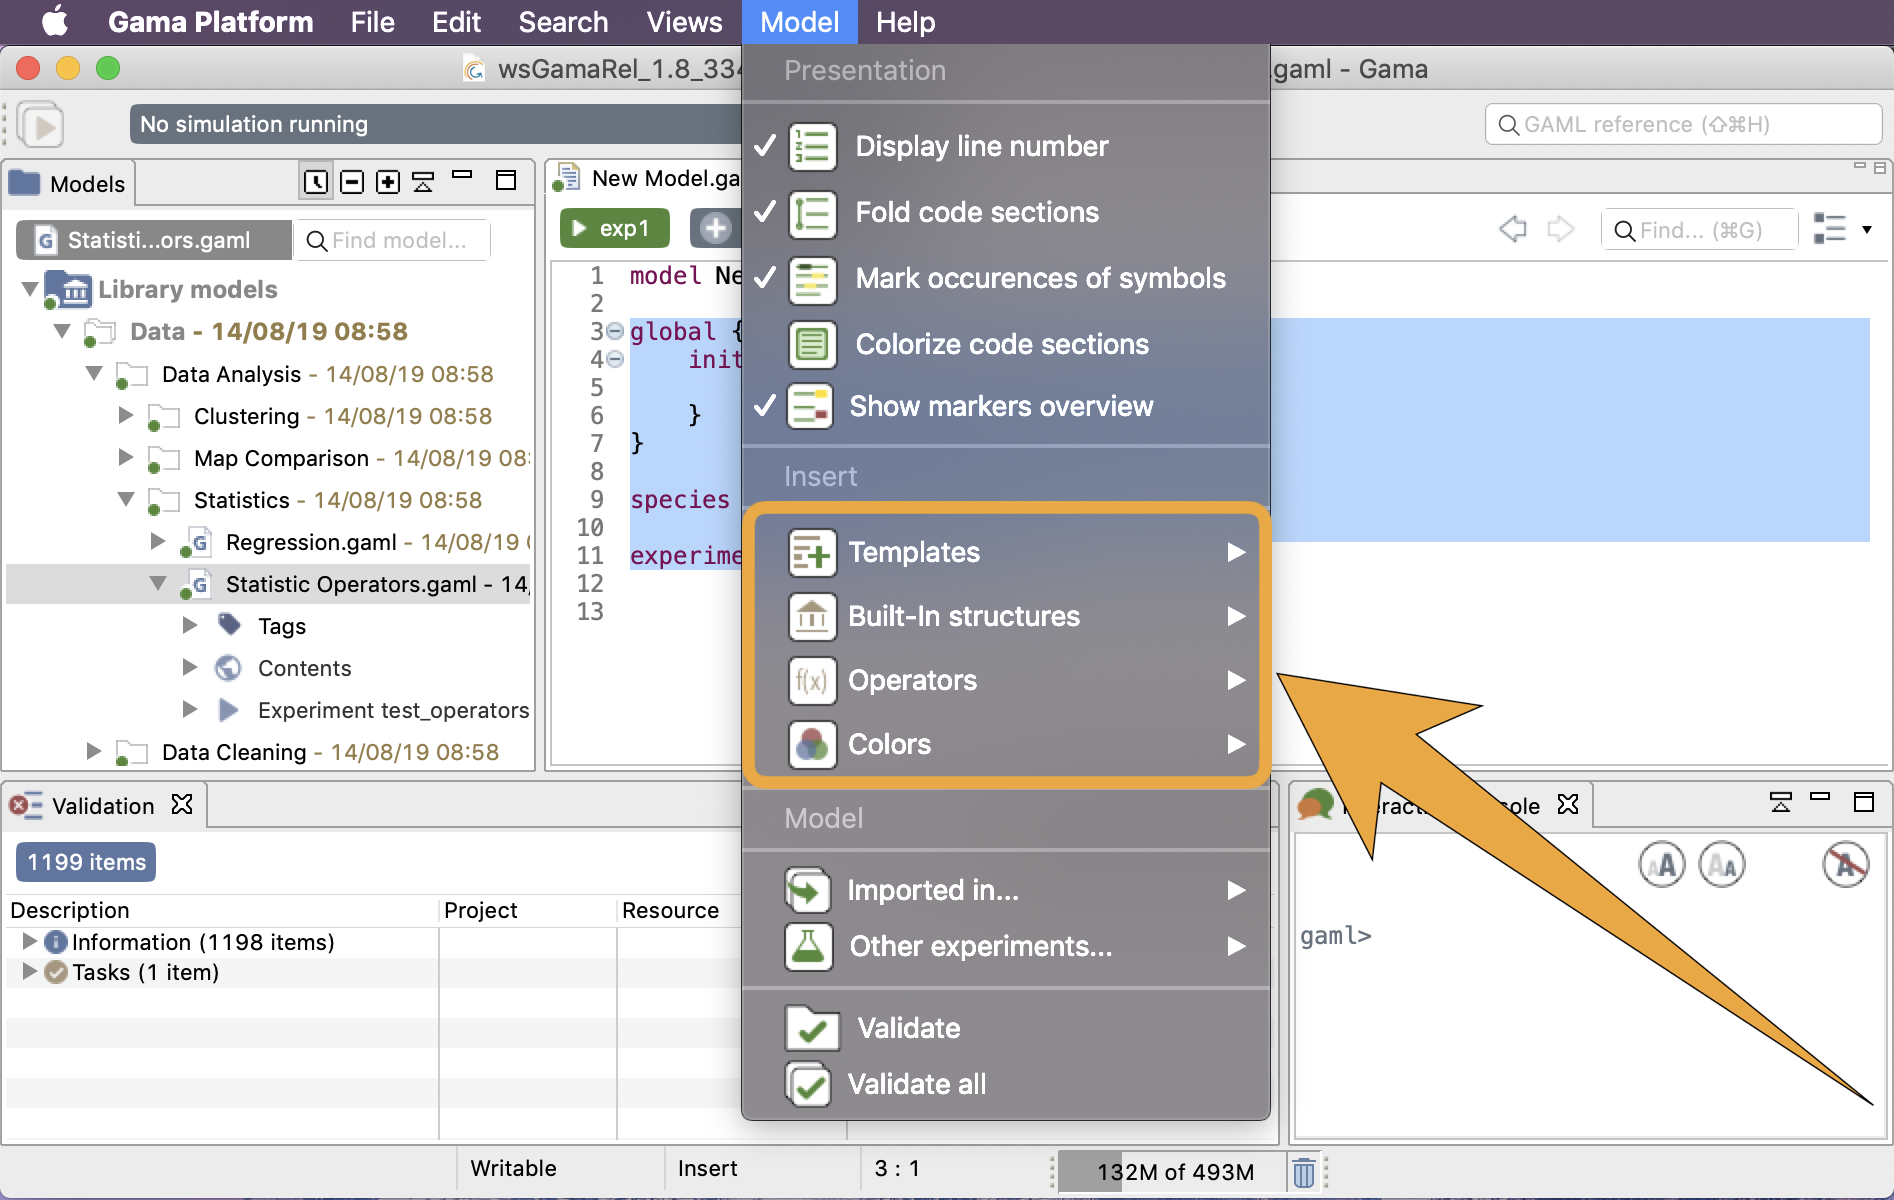This screenshot has width=1894, height=1200.
Task: Collapse the Library models tree node
Action: coord(30,289)
